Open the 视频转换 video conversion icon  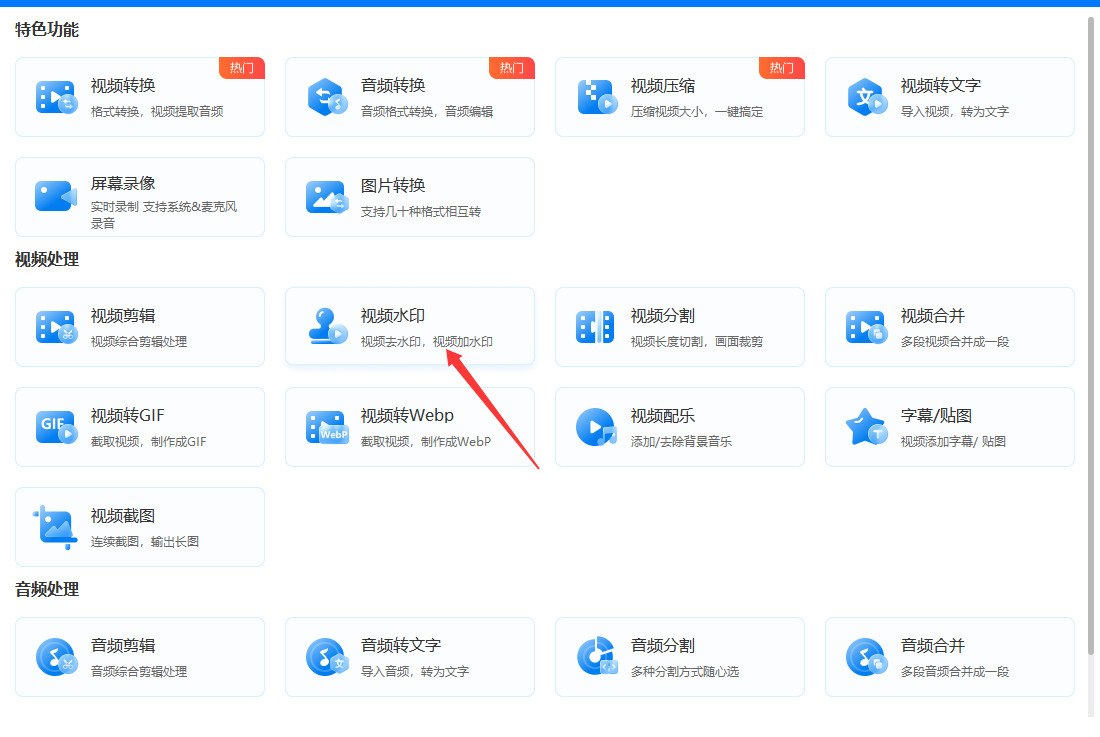pos(56,97)
